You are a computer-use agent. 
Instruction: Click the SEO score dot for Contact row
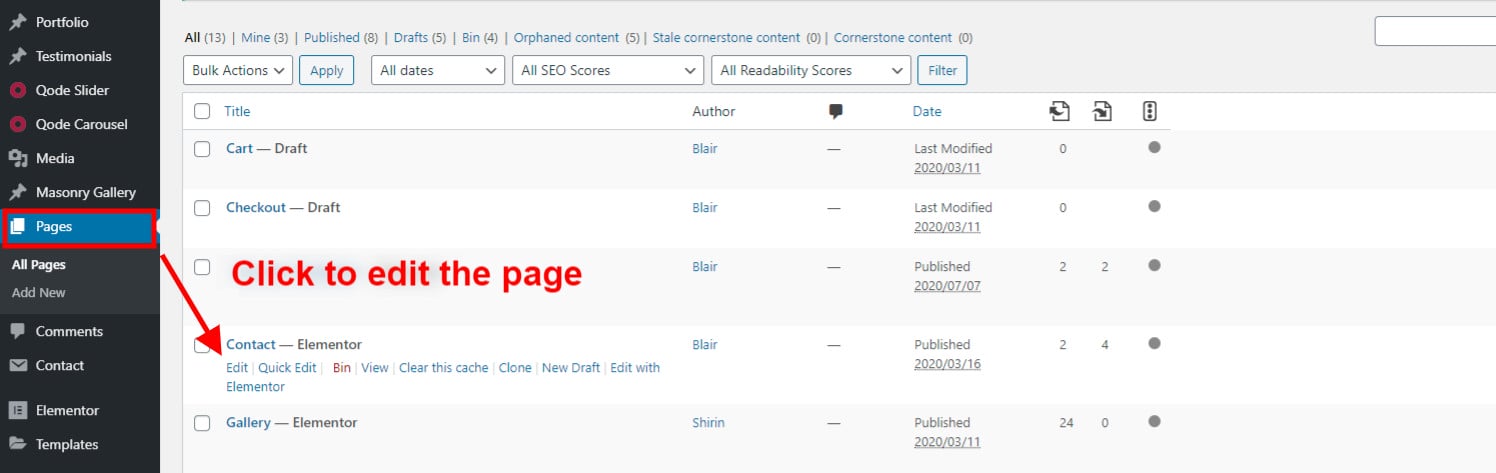coord(1154,343)
